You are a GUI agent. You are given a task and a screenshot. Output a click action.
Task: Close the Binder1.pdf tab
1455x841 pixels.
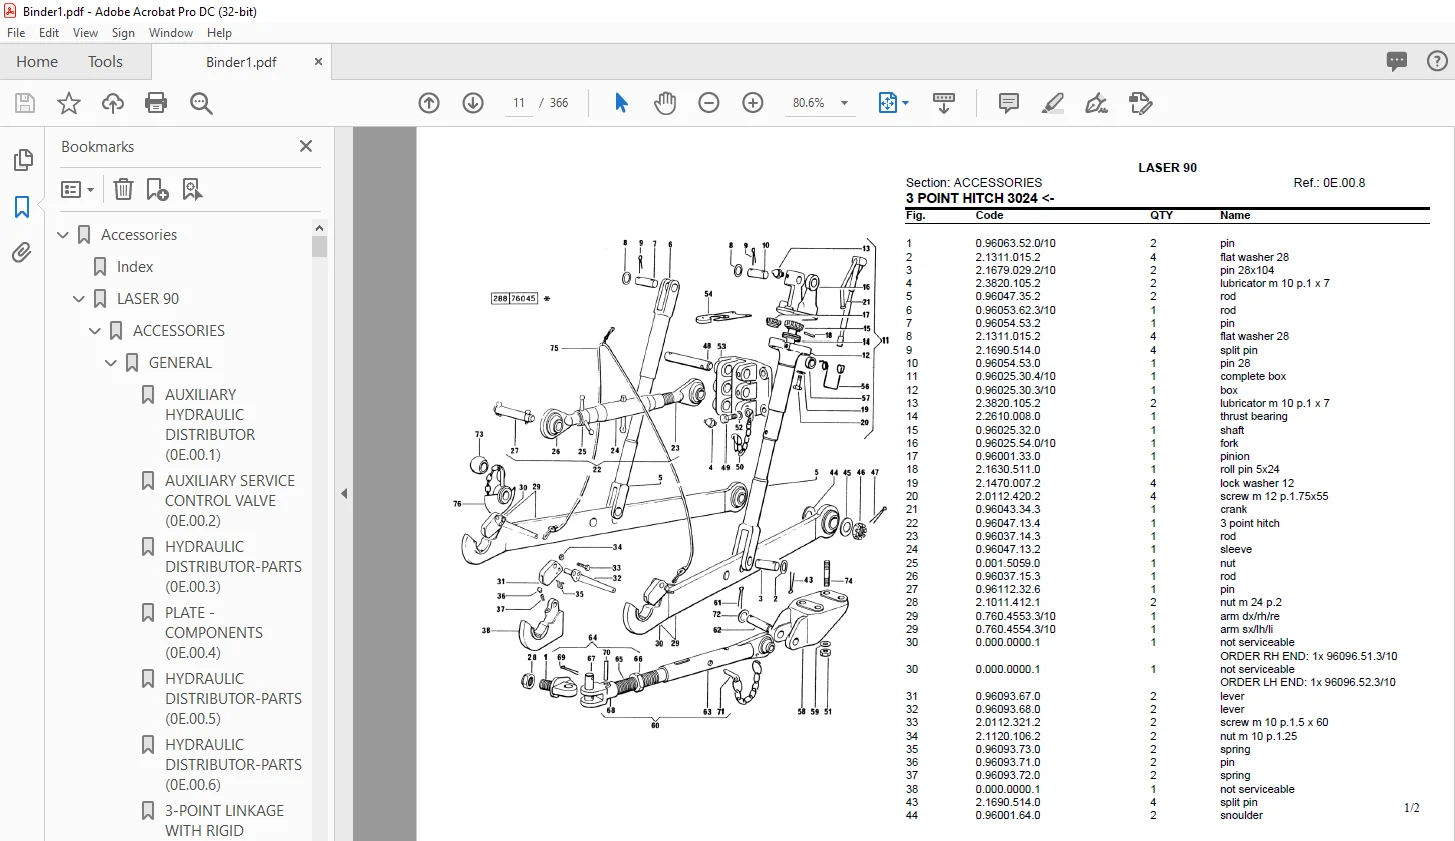(x=318, y=61)
